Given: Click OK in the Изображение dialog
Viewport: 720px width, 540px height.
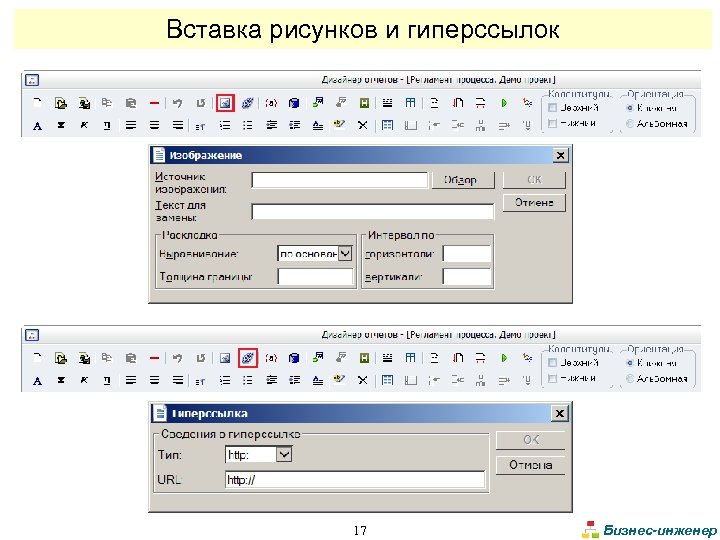Looking at the screenshot, I should [x=534, y=180].
